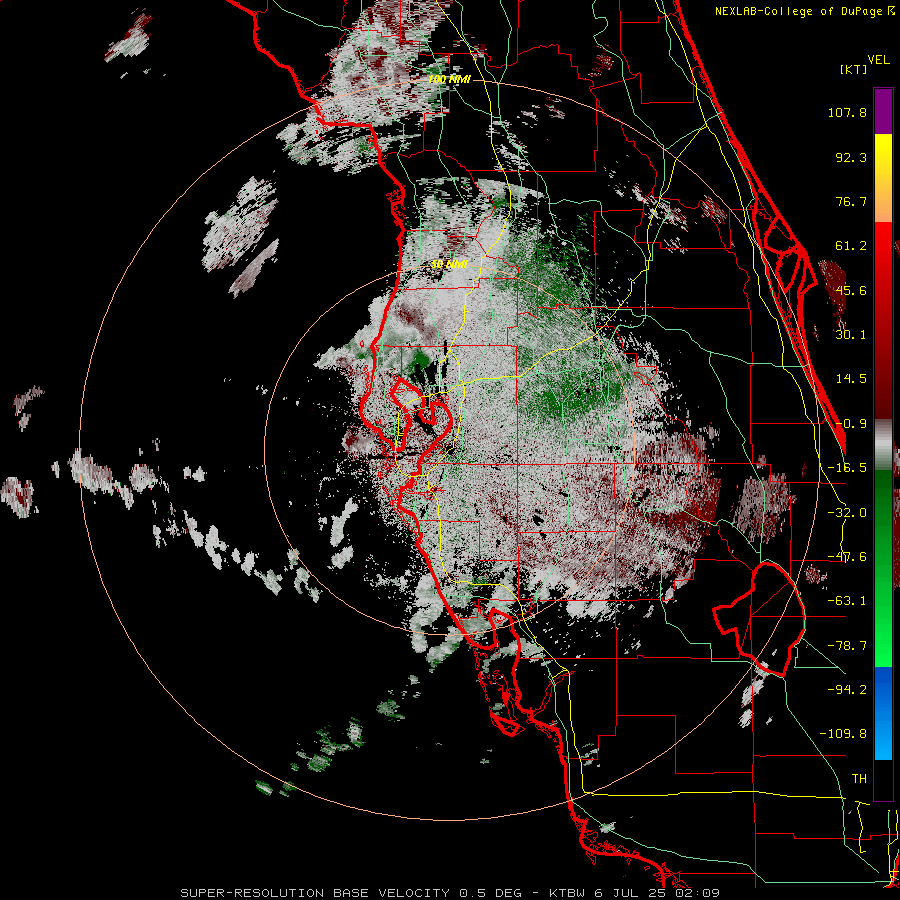
Task: Click the 50 NMI range ring label
Action: (x=449, y=265)
